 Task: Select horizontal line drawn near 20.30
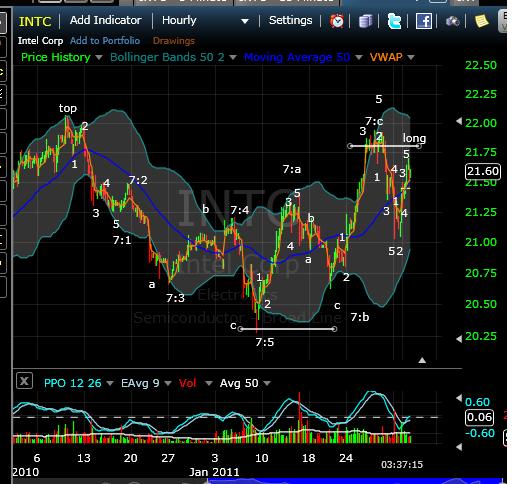(x=287, y=329)
